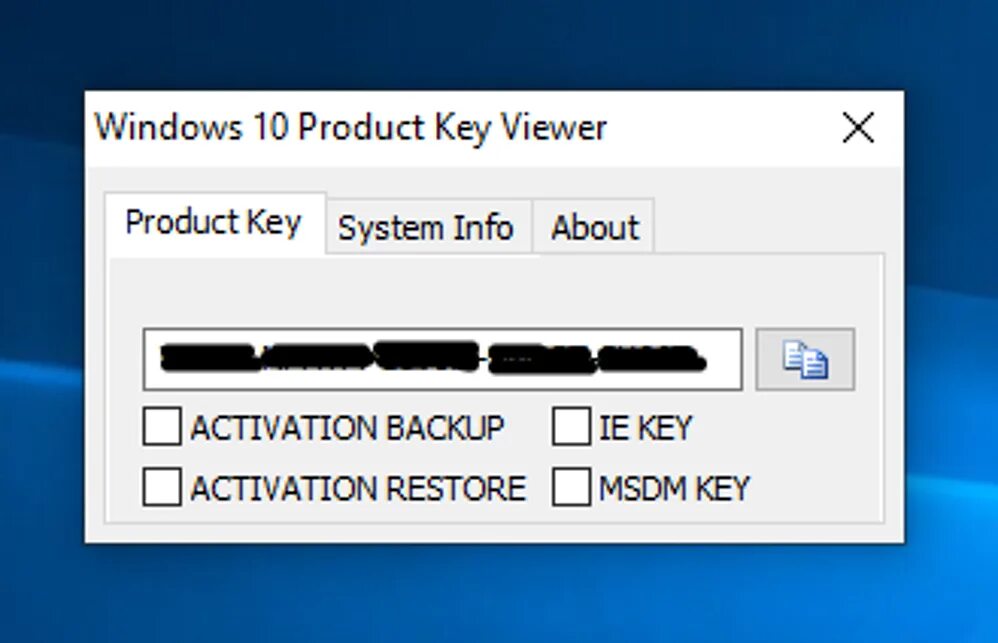Tick the ACTIVATION RESTORE checkbox box
The height and width of the screenshot is (643, 998).
[162, 487]
